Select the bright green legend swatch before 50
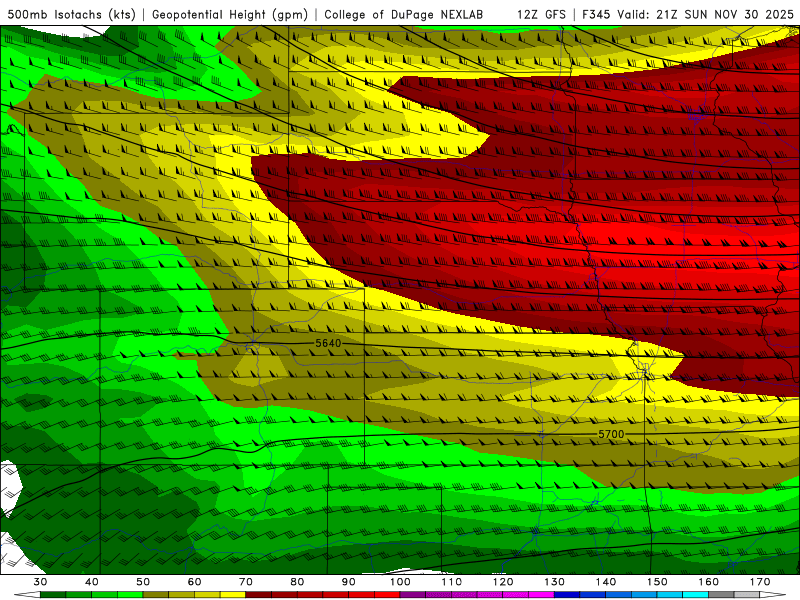 tap(130, 595)
